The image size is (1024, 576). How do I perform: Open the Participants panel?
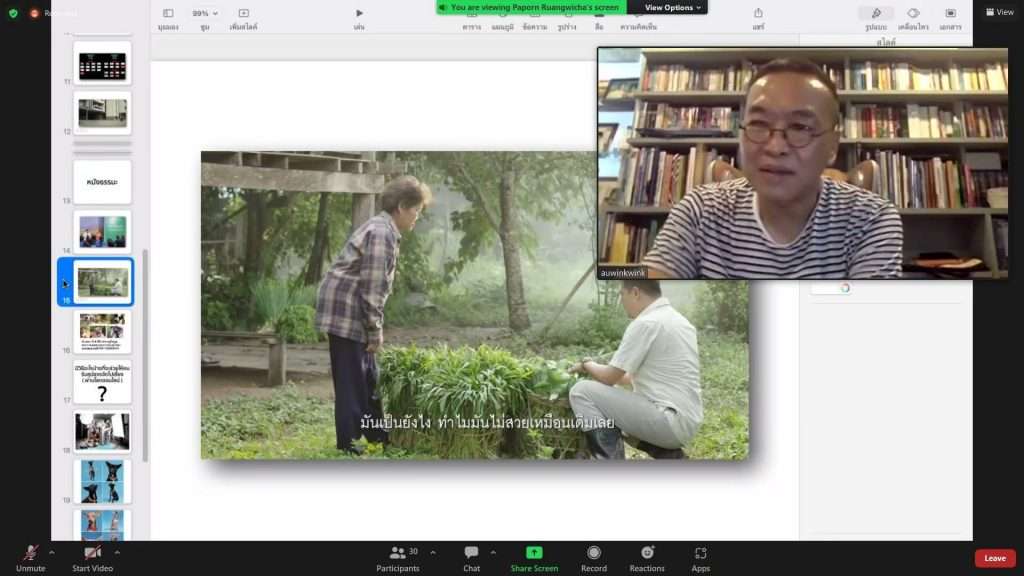398,559
